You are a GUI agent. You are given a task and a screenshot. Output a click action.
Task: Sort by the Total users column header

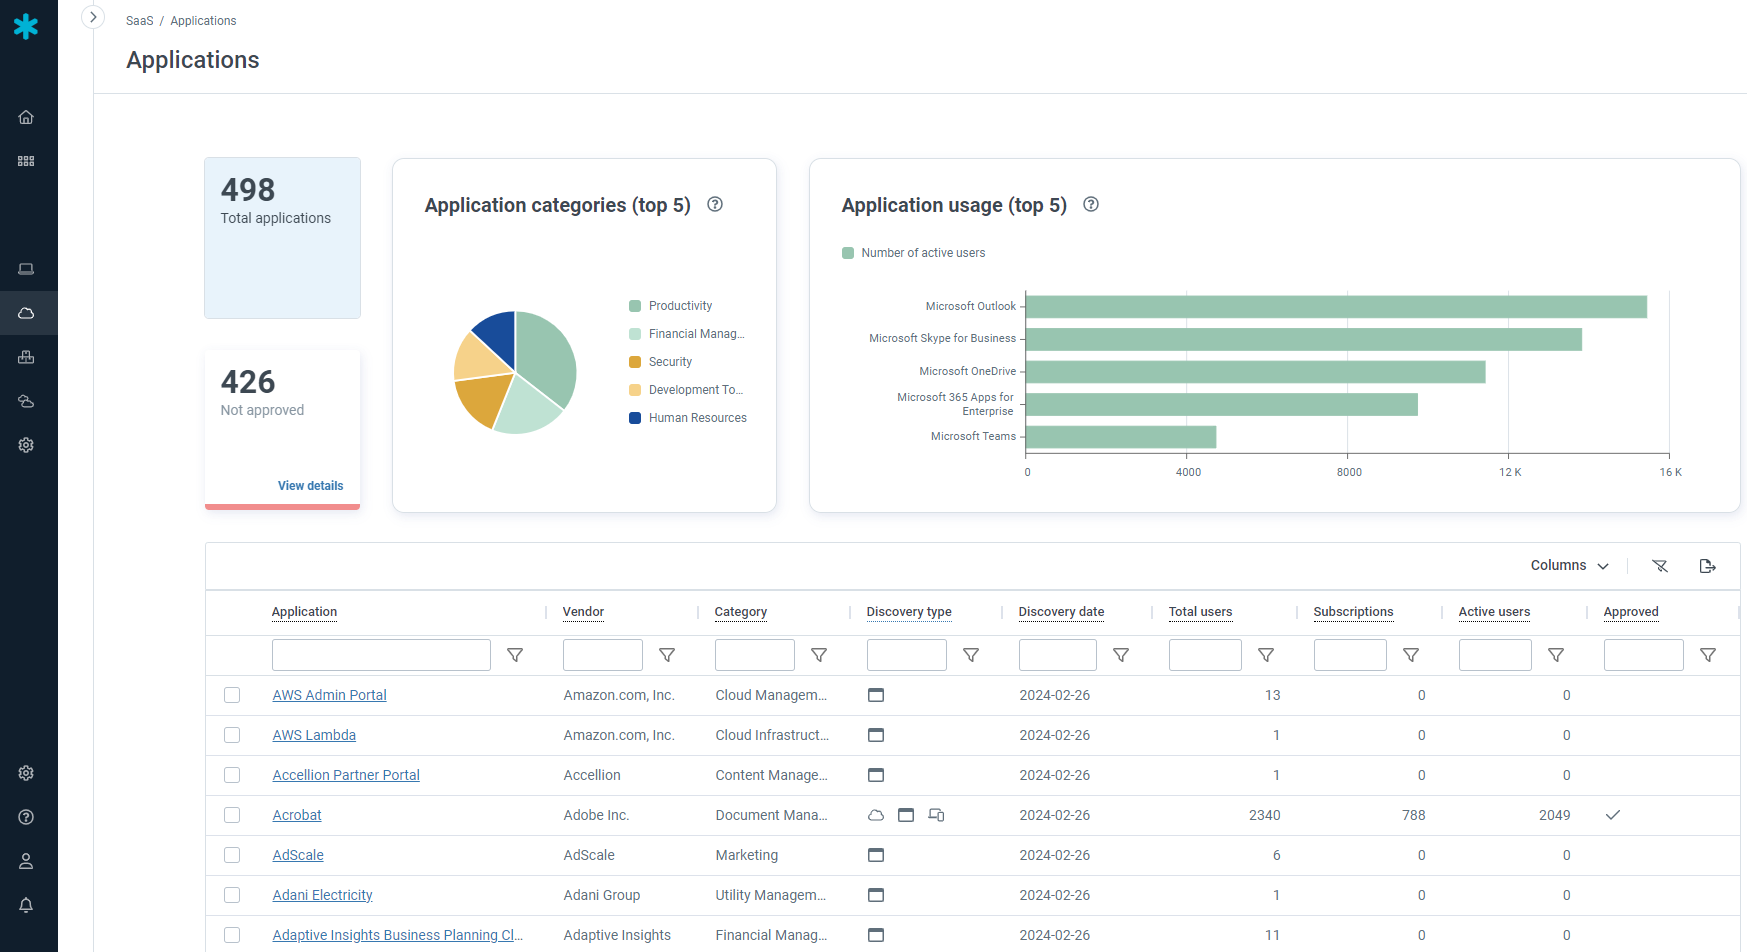1200,612
